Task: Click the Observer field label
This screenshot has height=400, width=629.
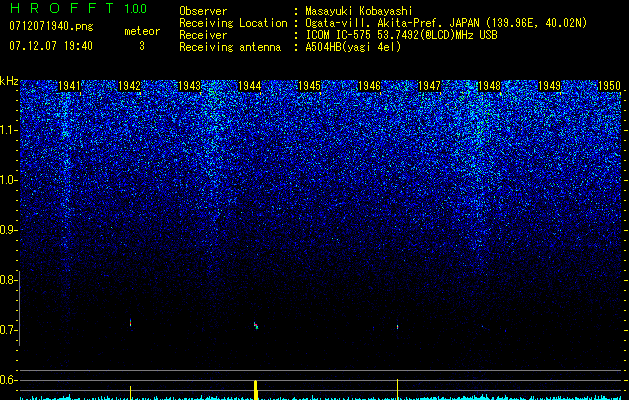Action: point(203,11)
